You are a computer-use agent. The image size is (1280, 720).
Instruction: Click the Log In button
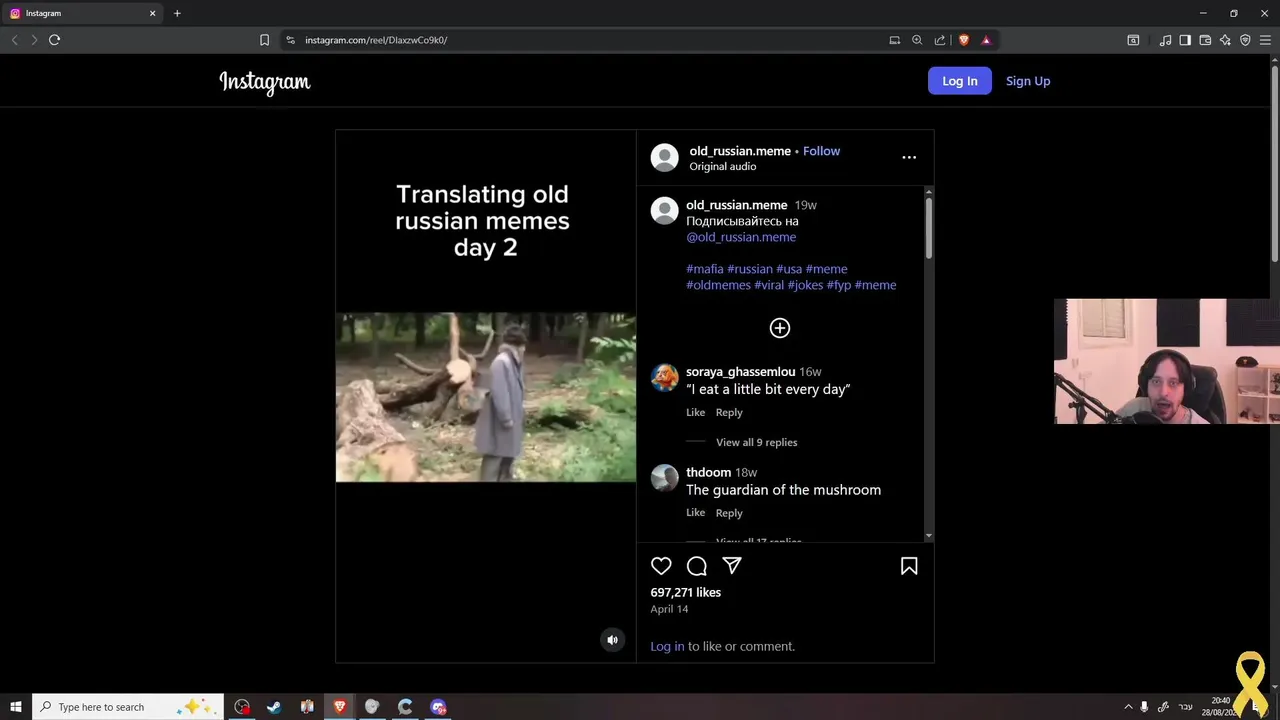click(x=959, y=81)
